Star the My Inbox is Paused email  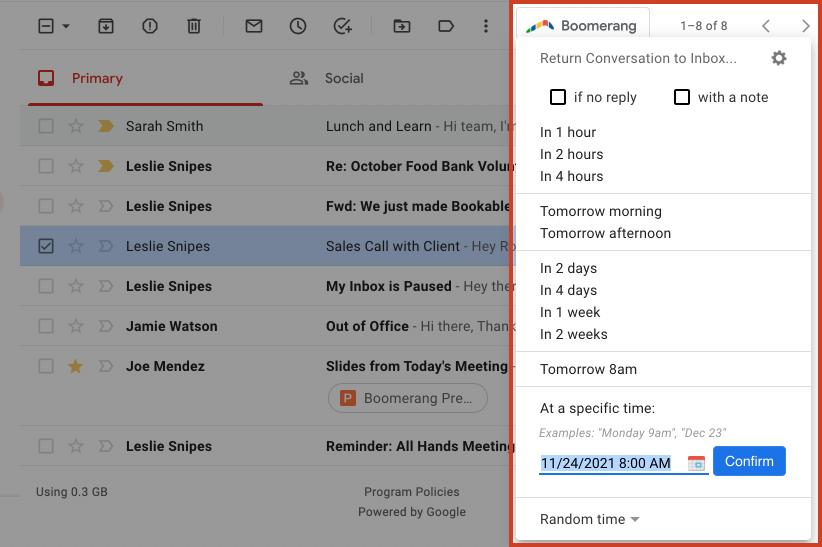(76, 286)
